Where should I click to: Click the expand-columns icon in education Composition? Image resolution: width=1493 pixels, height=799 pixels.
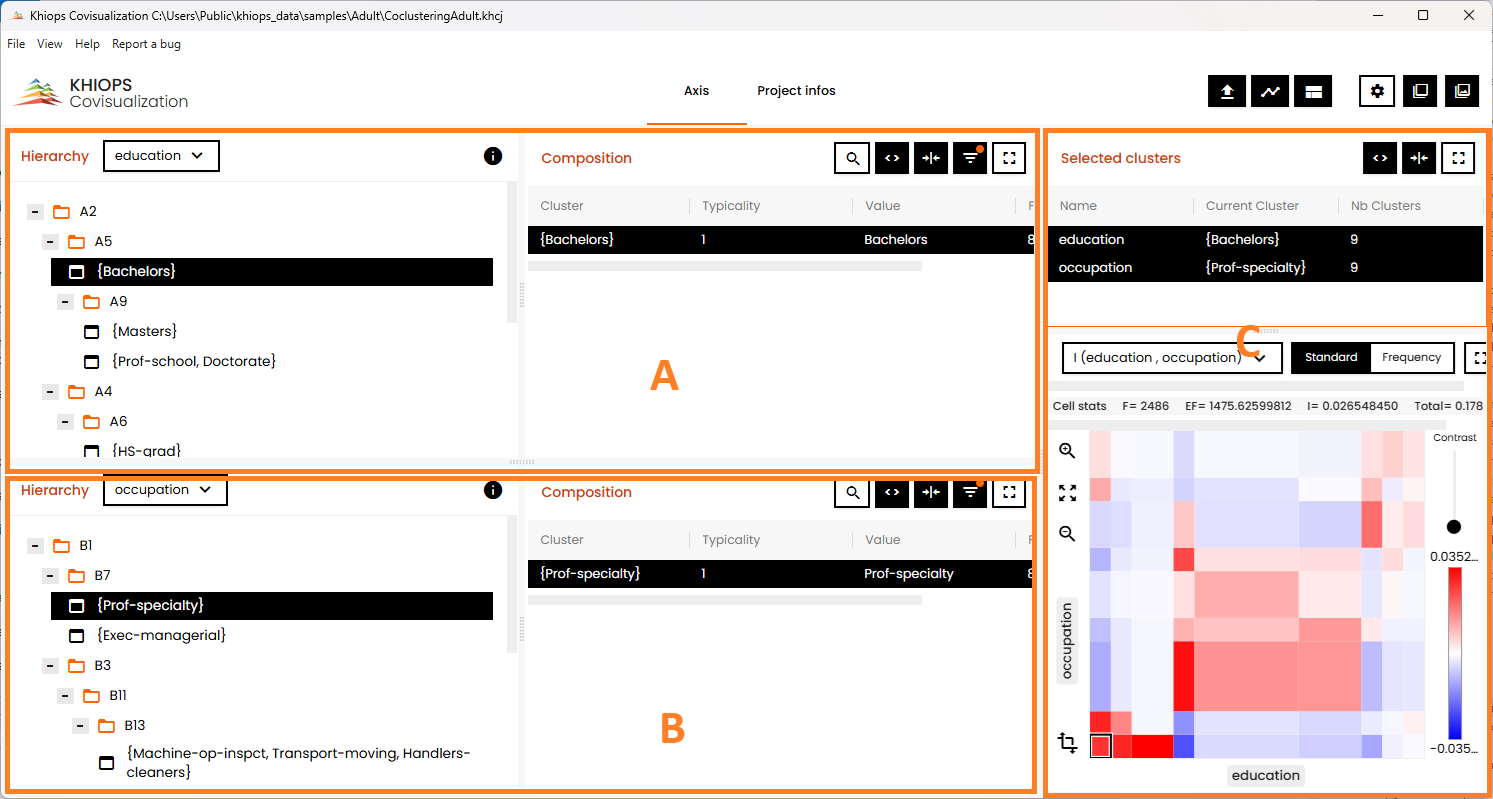pyautogui.click(x=892, y=158)
